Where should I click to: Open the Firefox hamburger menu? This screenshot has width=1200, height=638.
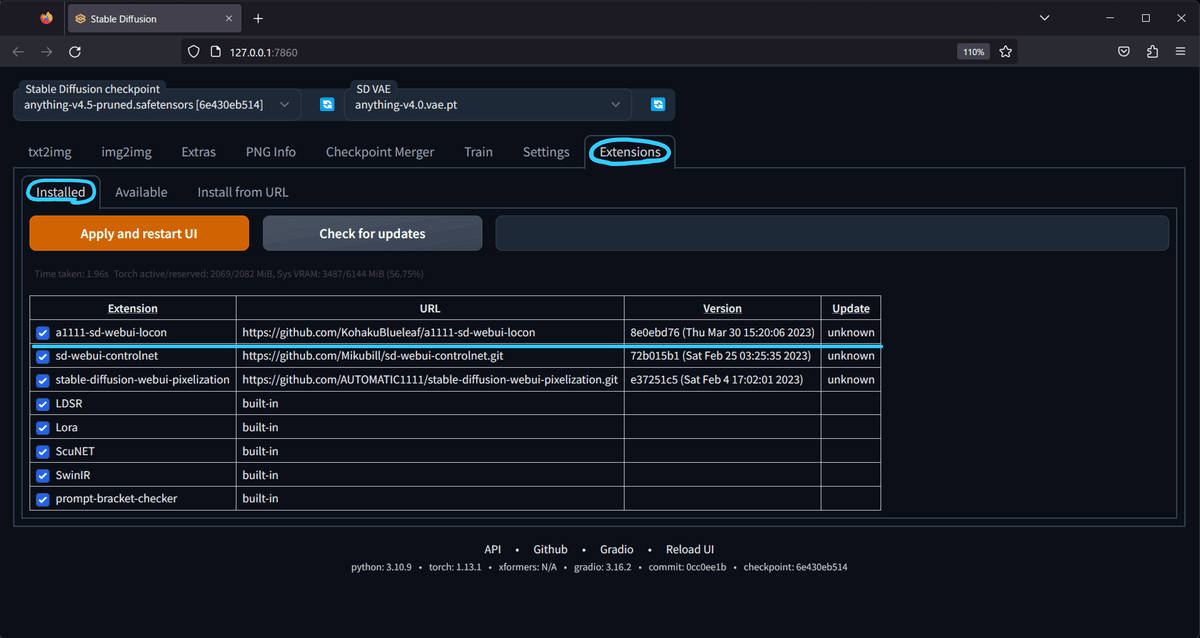tap(1181, 51)
